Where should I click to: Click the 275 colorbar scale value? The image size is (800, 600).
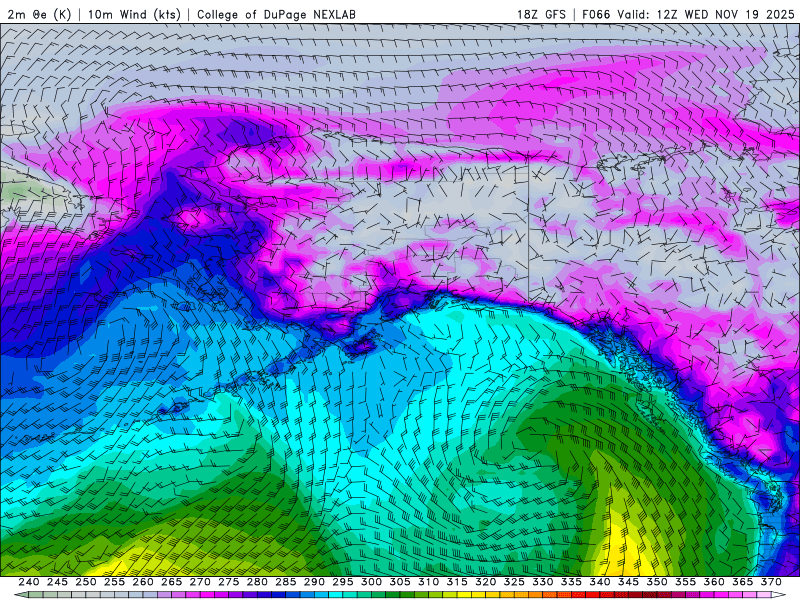229,582
